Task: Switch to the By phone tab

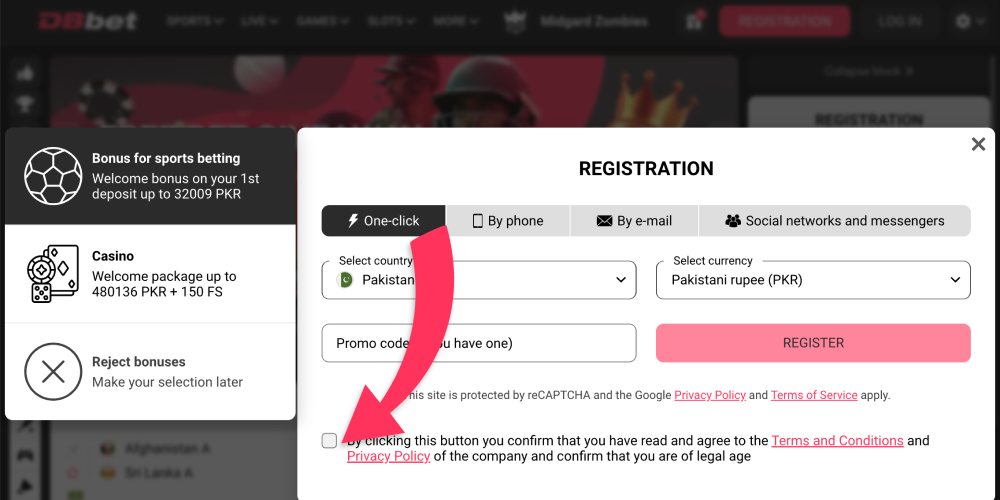Action: [508, 221]
